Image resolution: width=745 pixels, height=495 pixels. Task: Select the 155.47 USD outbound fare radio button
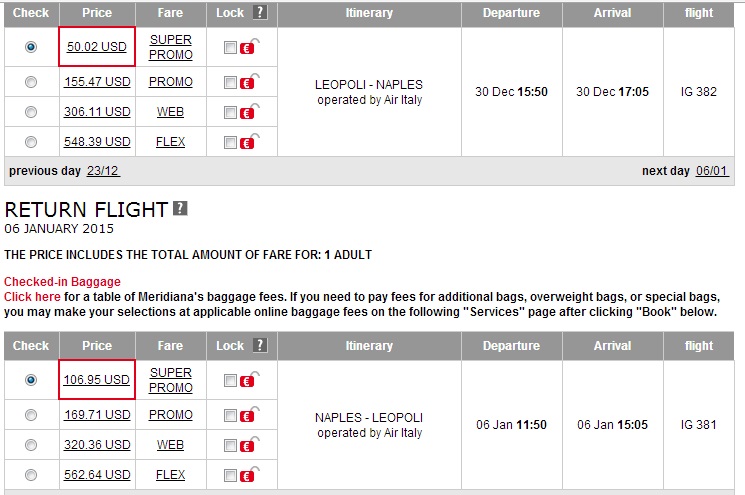31,82
